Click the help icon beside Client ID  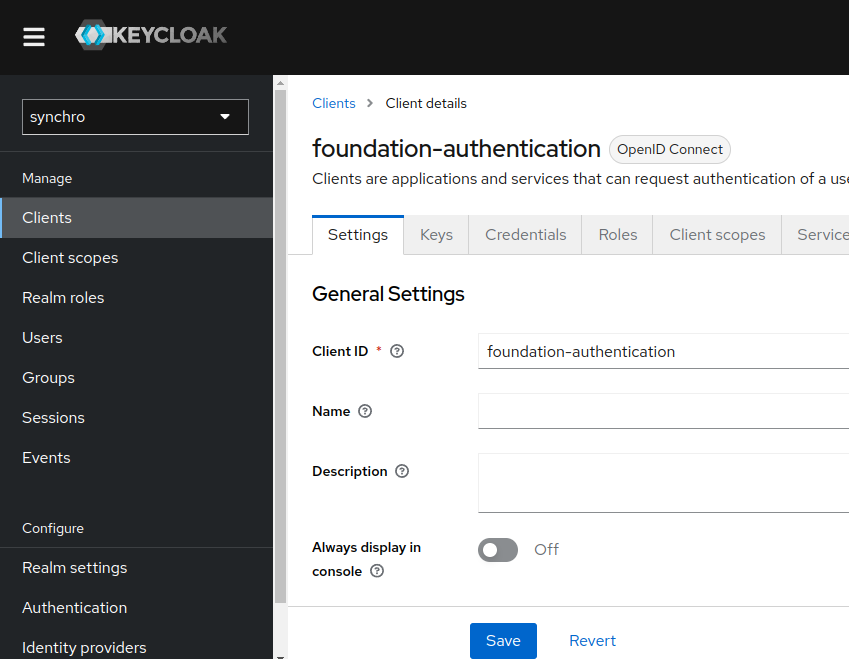pos(397,351)
